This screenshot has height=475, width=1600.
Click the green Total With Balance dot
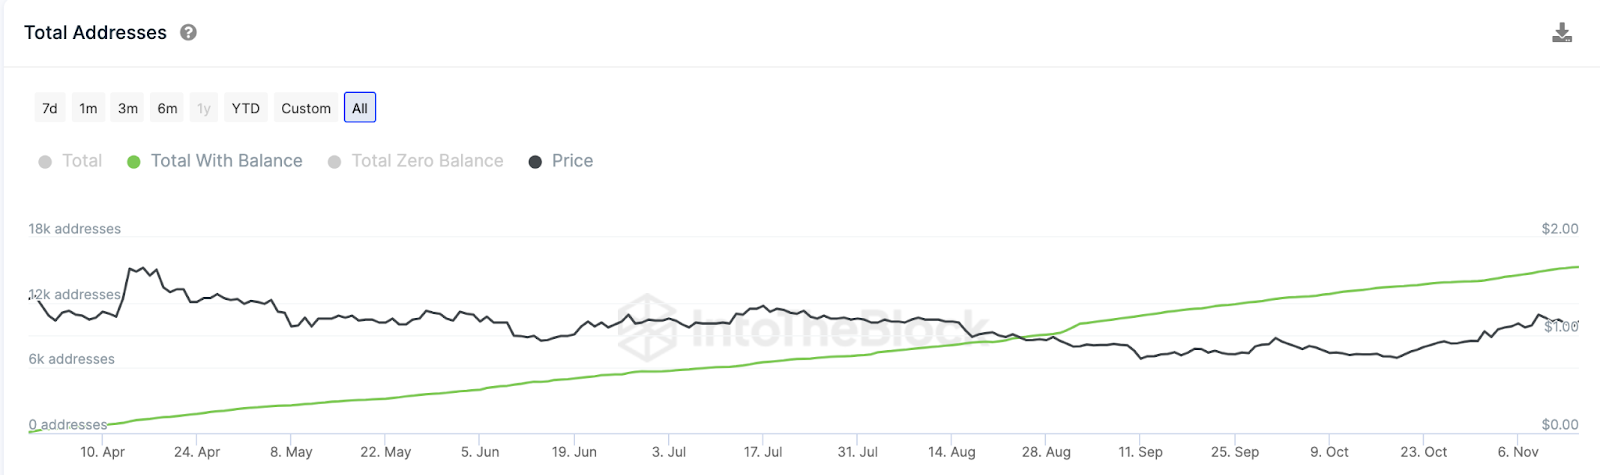(x=134, y=162)
